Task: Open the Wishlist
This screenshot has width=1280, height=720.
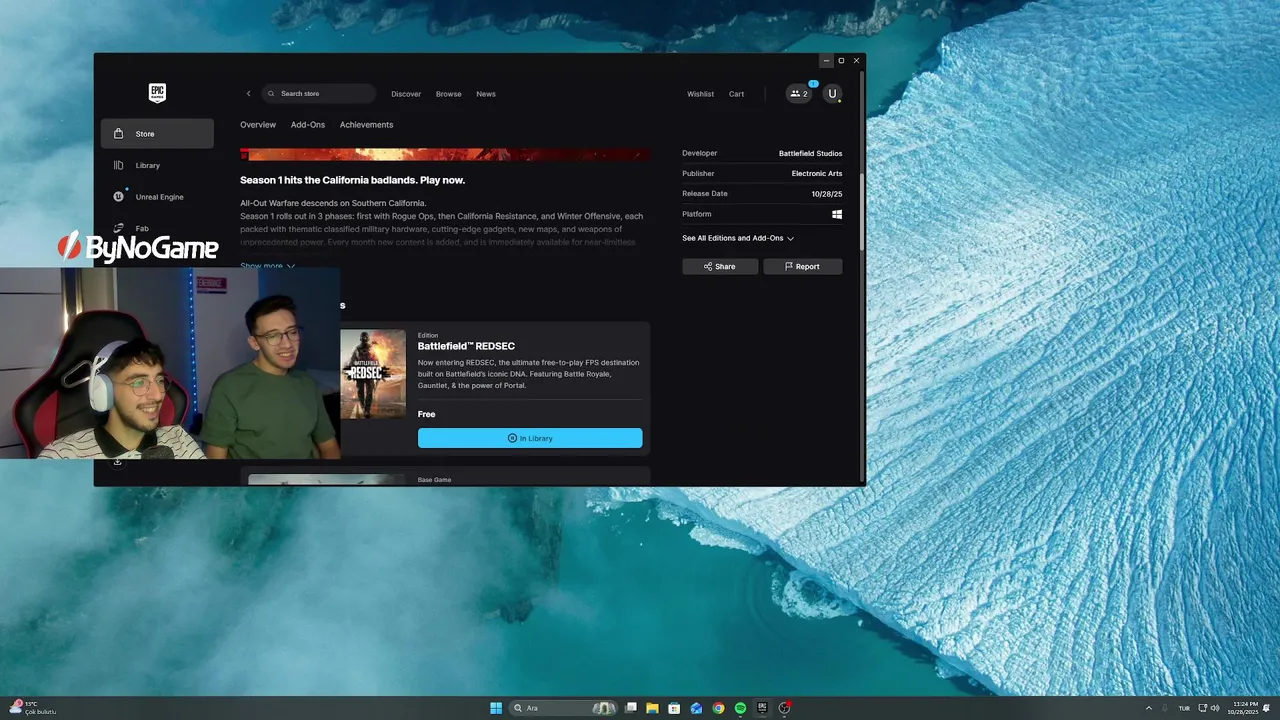Action: pos(700,94)
